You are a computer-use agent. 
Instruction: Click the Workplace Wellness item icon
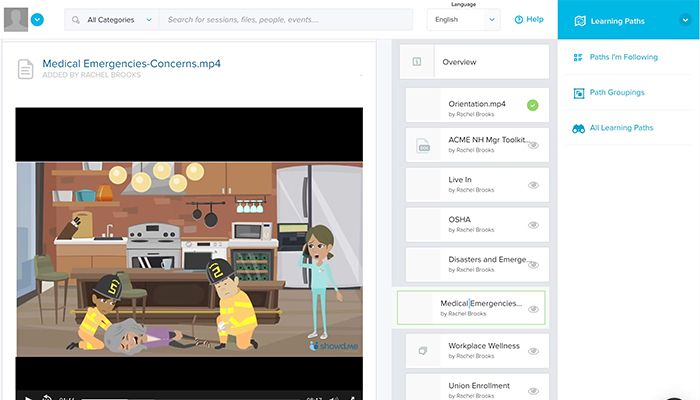(423, 350)
